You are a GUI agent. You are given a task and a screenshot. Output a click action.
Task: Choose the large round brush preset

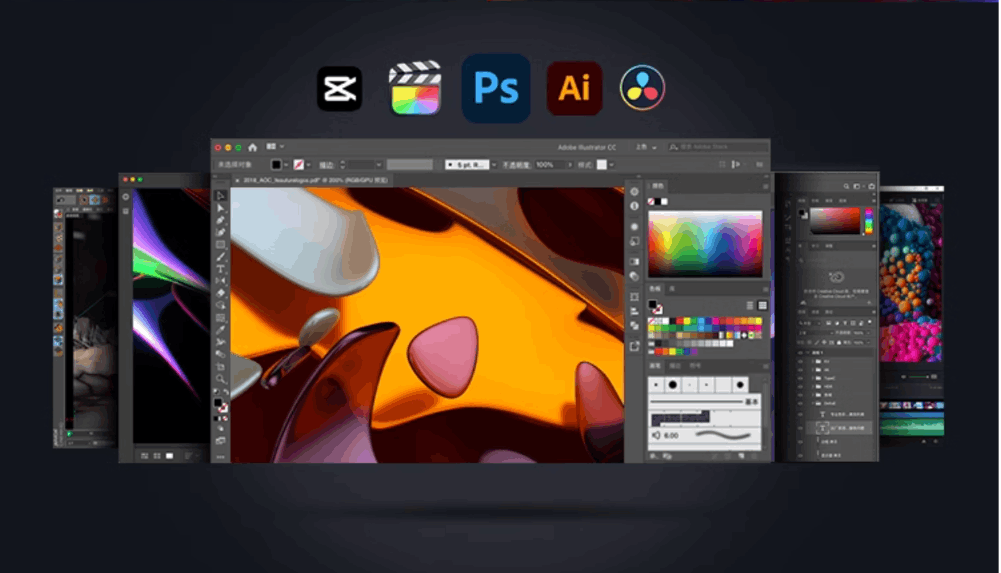point(672,385)
